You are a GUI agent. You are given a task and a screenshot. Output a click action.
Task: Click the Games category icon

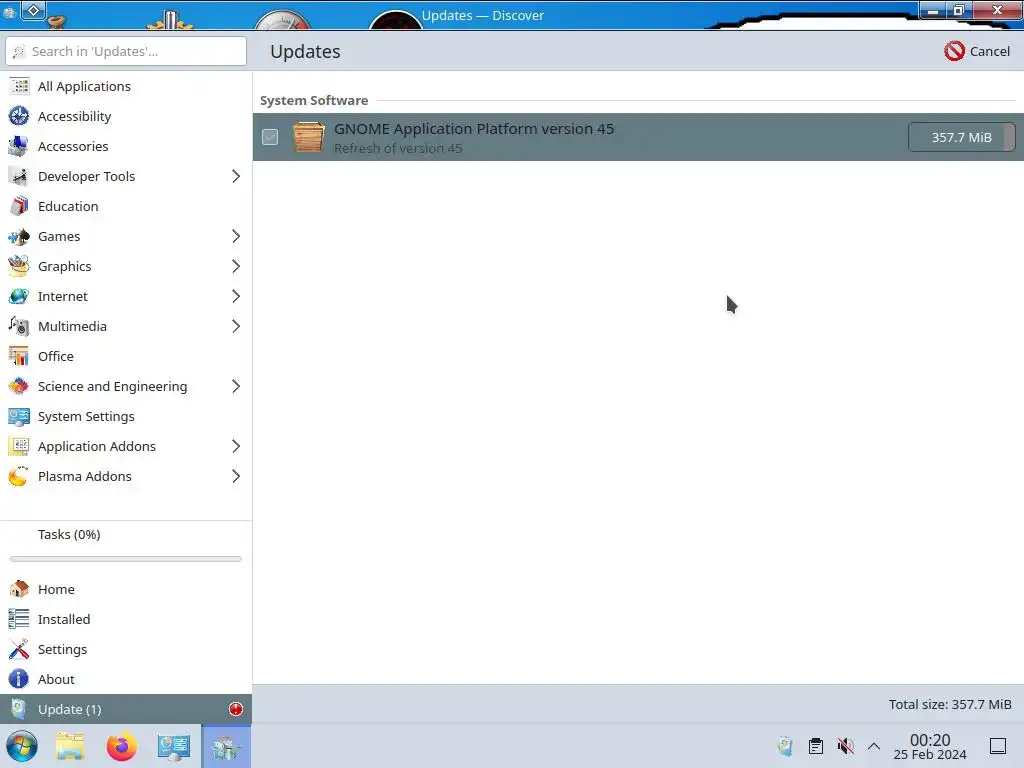click(19, 236)
